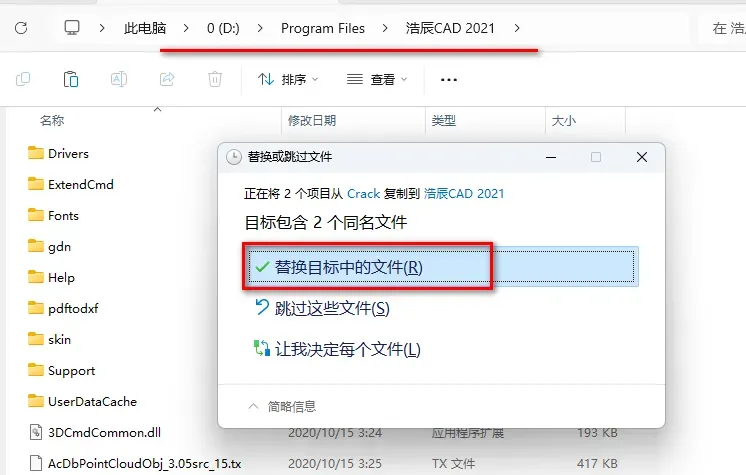Viewport: 746px width, 475px height.
Task: Expand the chevron after 此电脑
Action: pyautogui.click(x=186, y=29)
